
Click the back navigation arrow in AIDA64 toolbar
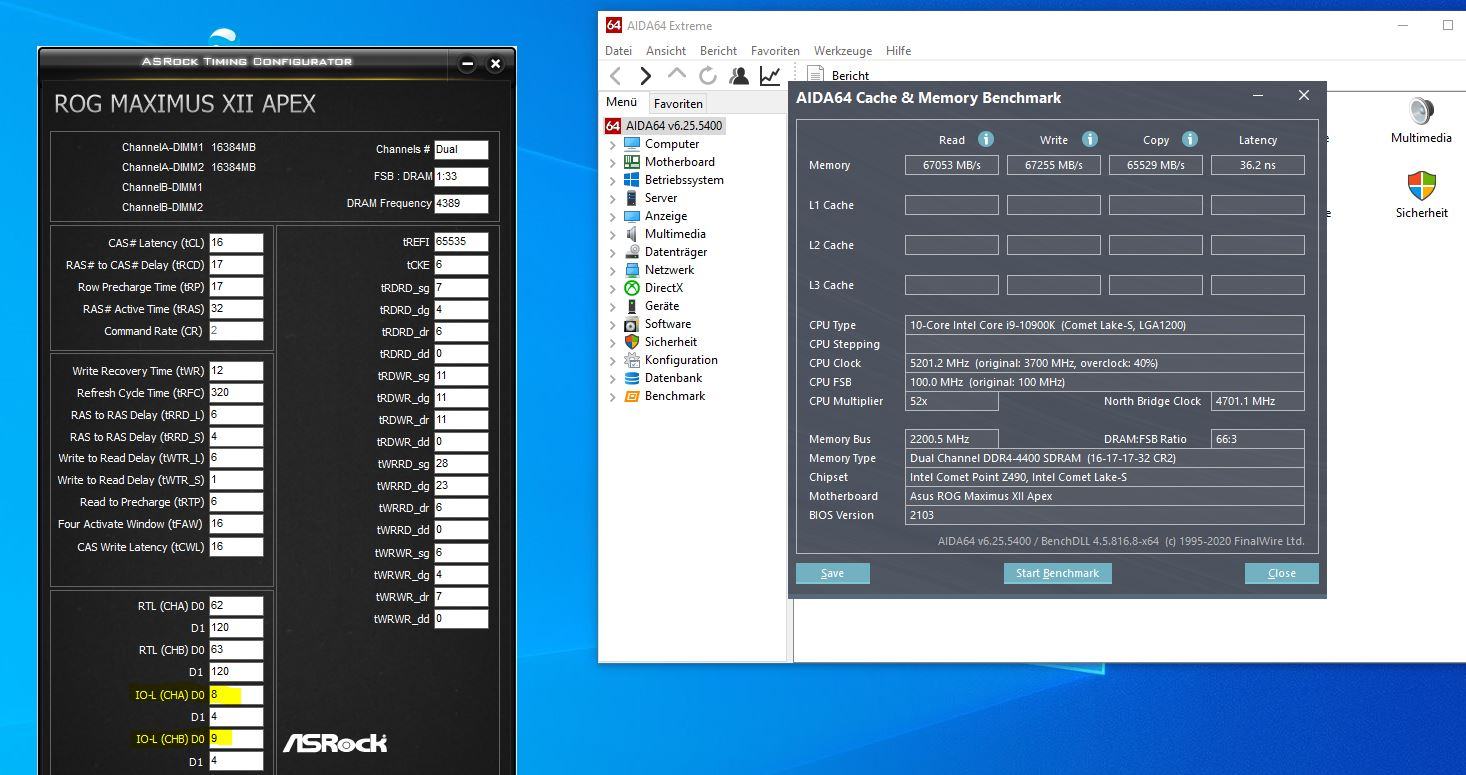(x=616, y=75)
